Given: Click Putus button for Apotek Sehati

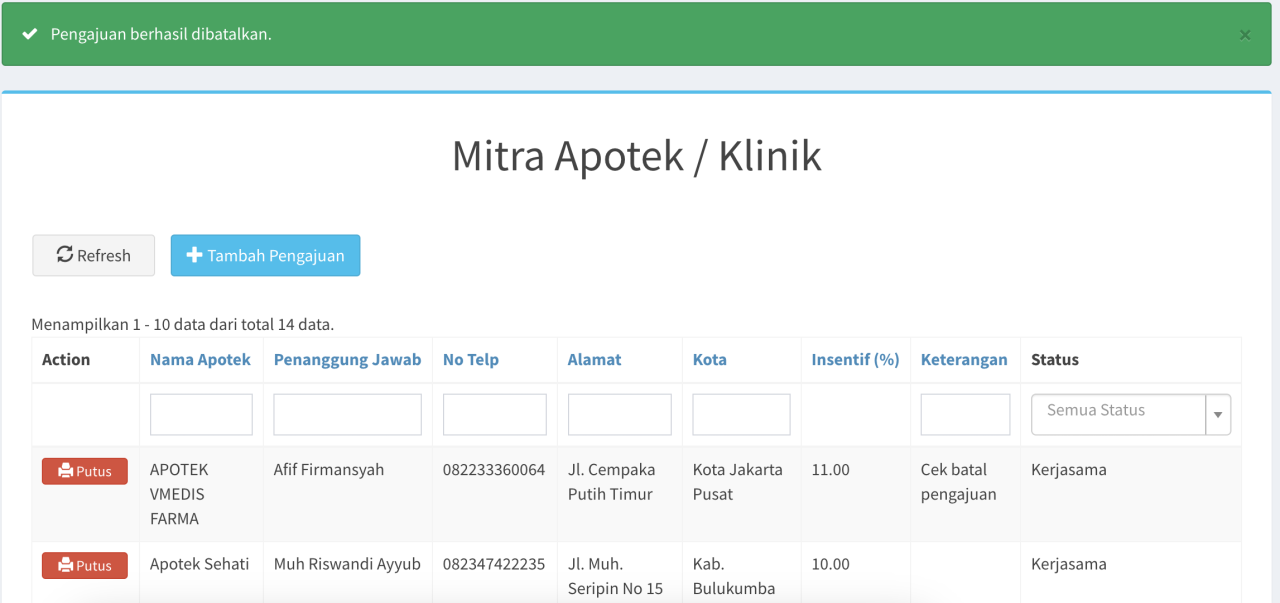Looking at the screenshot, I should coord(85,565).
